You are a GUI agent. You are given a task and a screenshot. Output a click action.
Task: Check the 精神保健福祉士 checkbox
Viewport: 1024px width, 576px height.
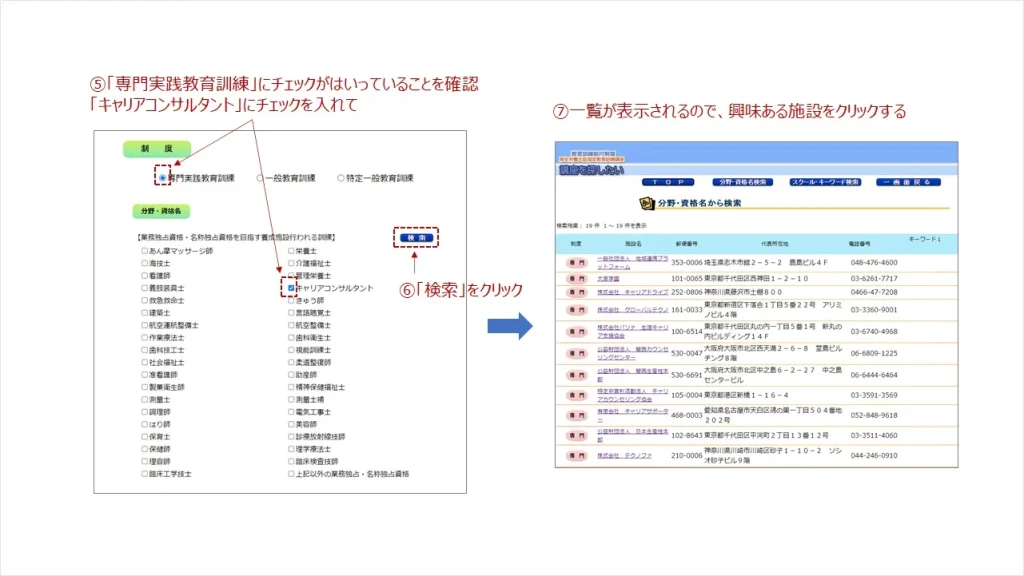point(291,387)
